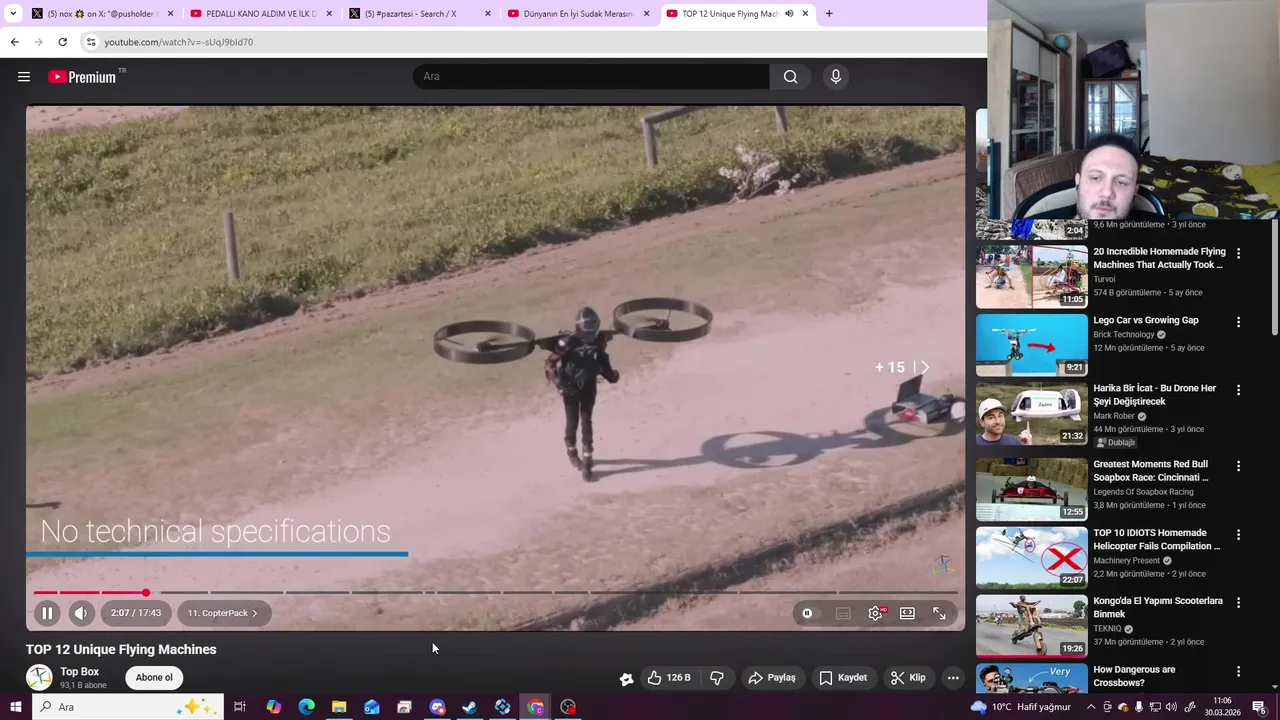This screenshot has height=720, width=1280.
Task: Mute the video using the speaker icon
Action: tap(81, 613)
